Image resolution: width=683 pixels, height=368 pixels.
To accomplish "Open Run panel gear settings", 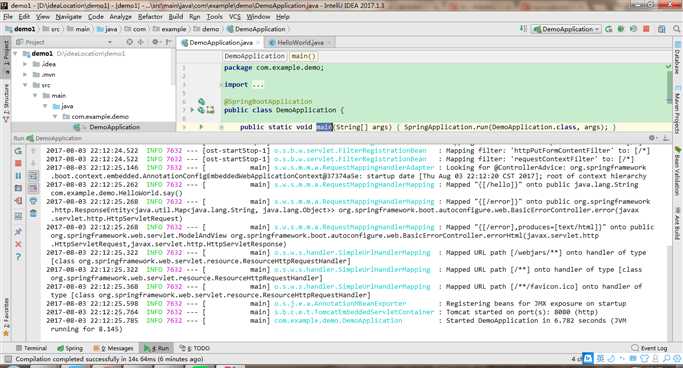I will 653,138.
